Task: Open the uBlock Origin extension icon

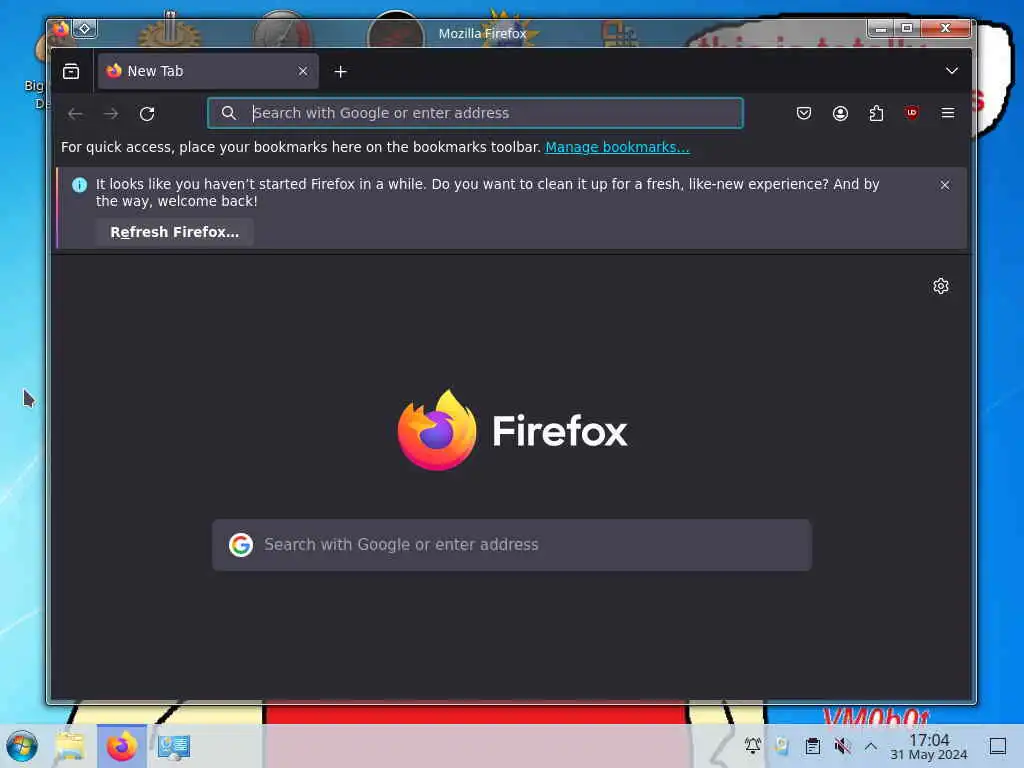Action: pos(912,113)
